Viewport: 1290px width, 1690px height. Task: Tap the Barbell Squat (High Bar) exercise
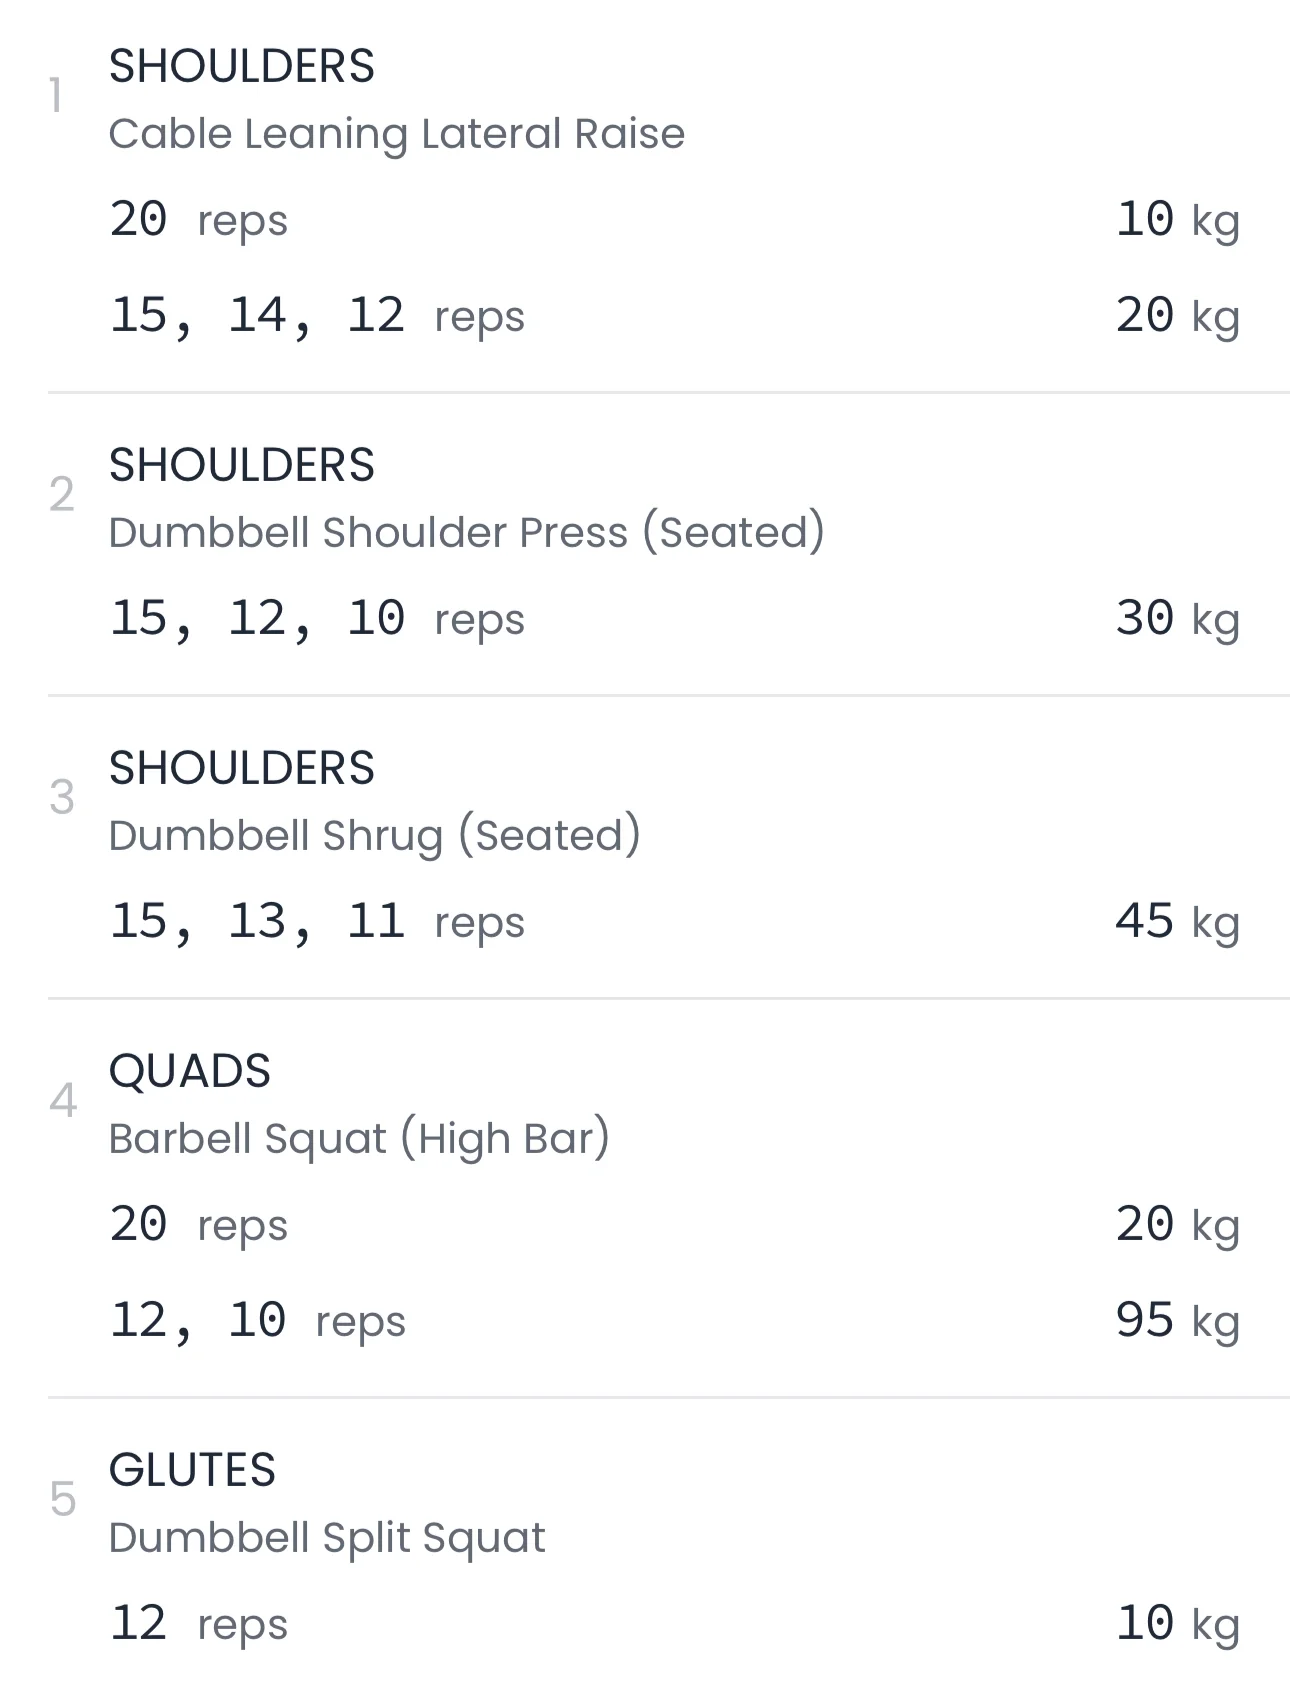(x=359, y=1138)
